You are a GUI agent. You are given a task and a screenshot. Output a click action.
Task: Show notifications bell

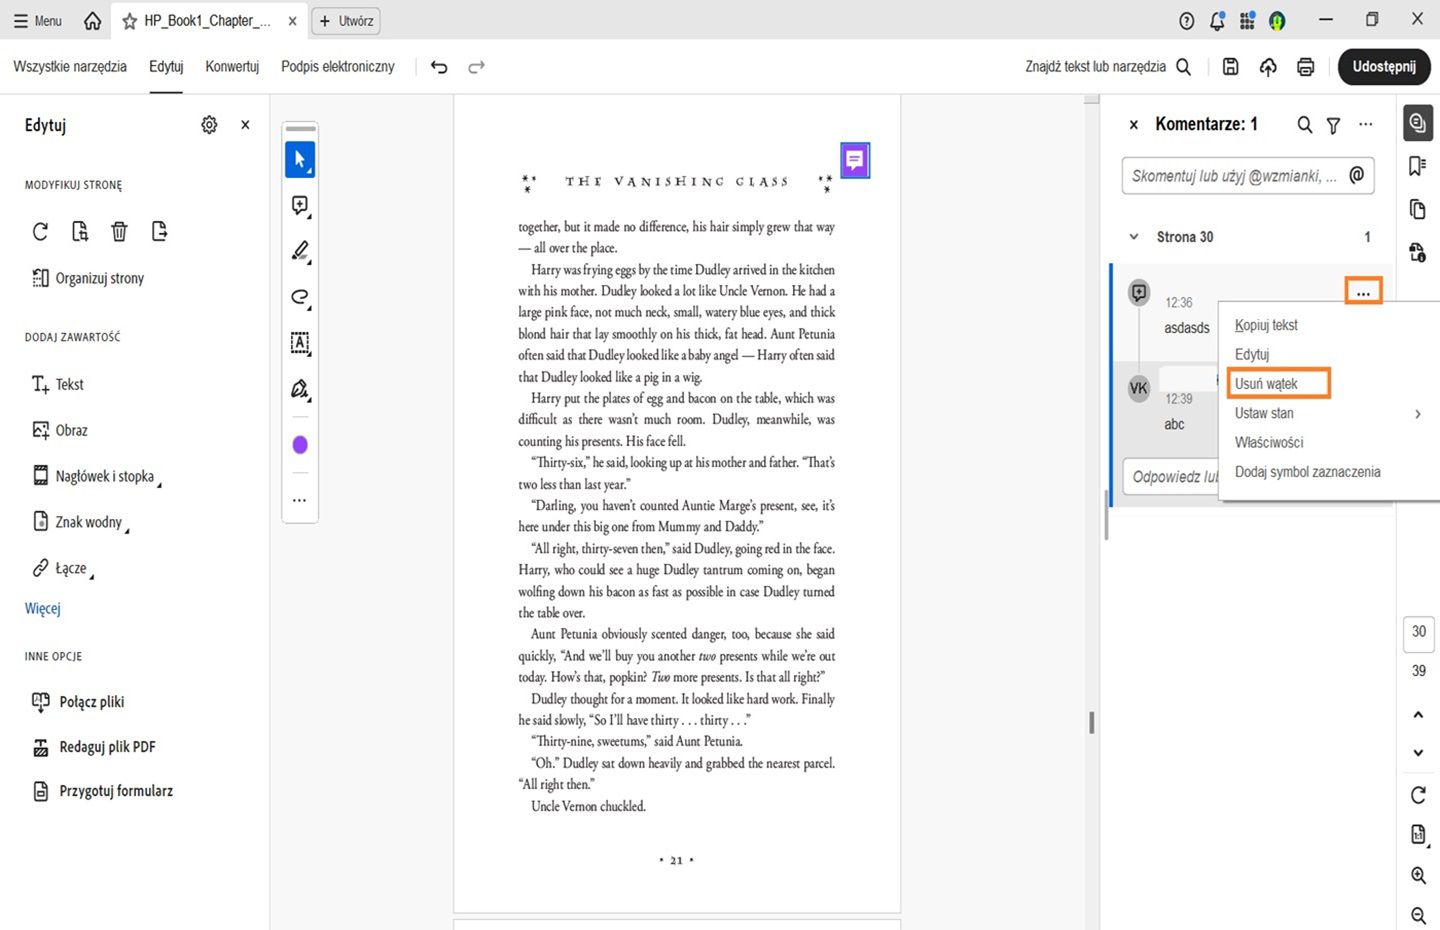tap(1217, 21)
